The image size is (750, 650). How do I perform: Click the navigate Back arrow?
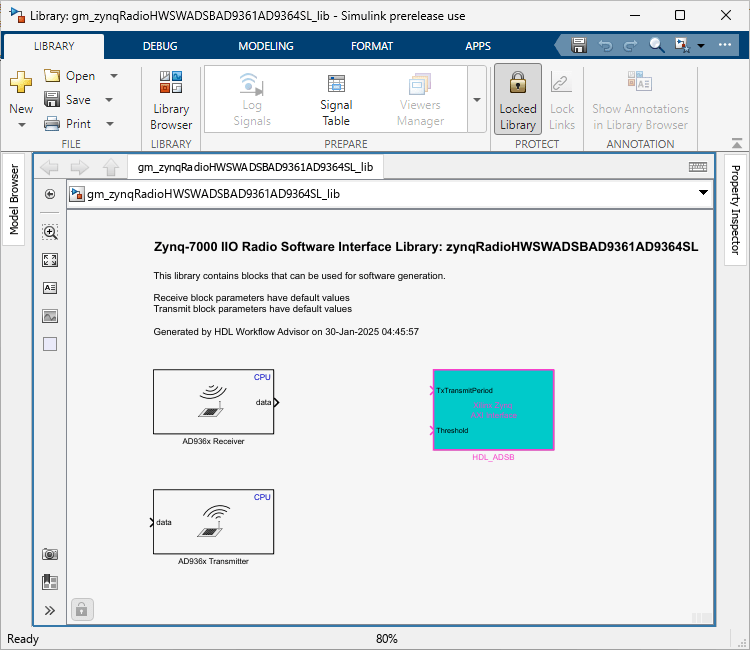coord(49,167)
